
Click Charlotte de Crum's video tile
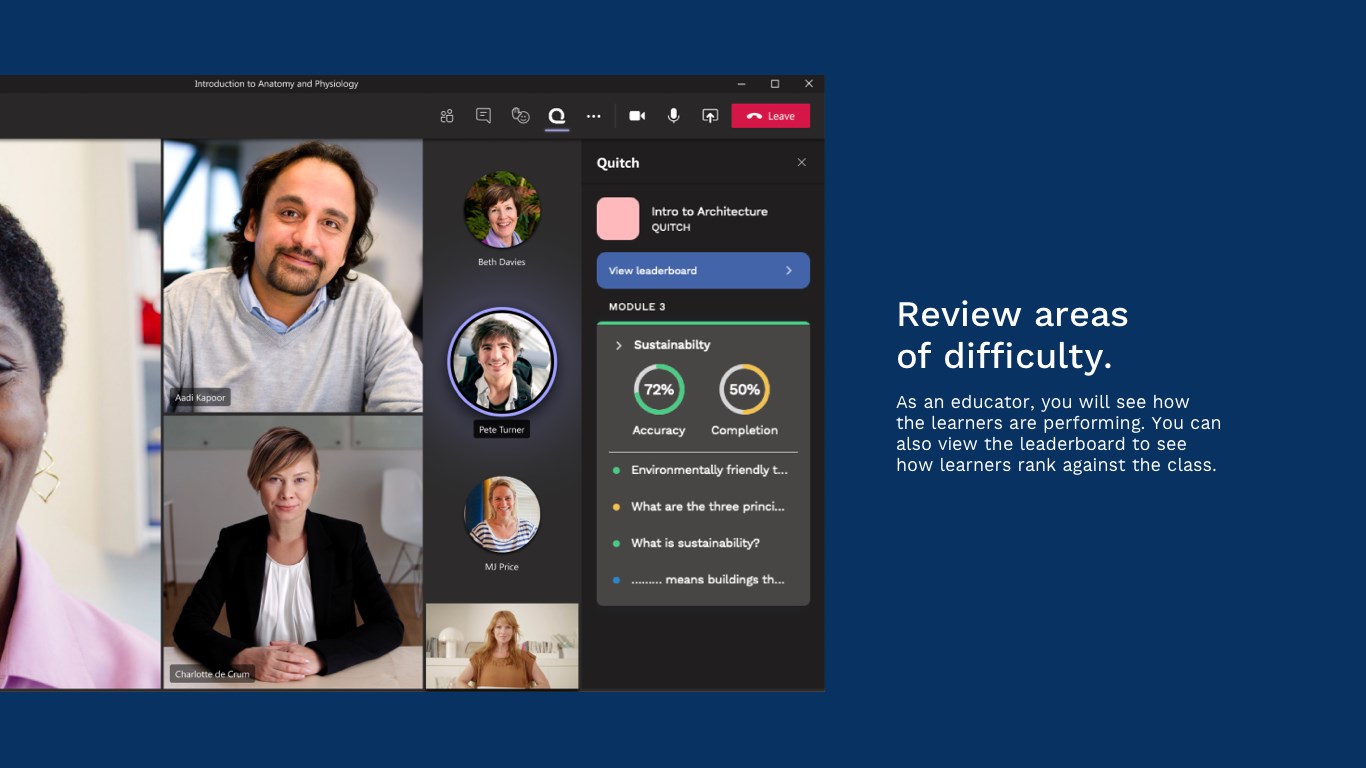click(293, 552)
